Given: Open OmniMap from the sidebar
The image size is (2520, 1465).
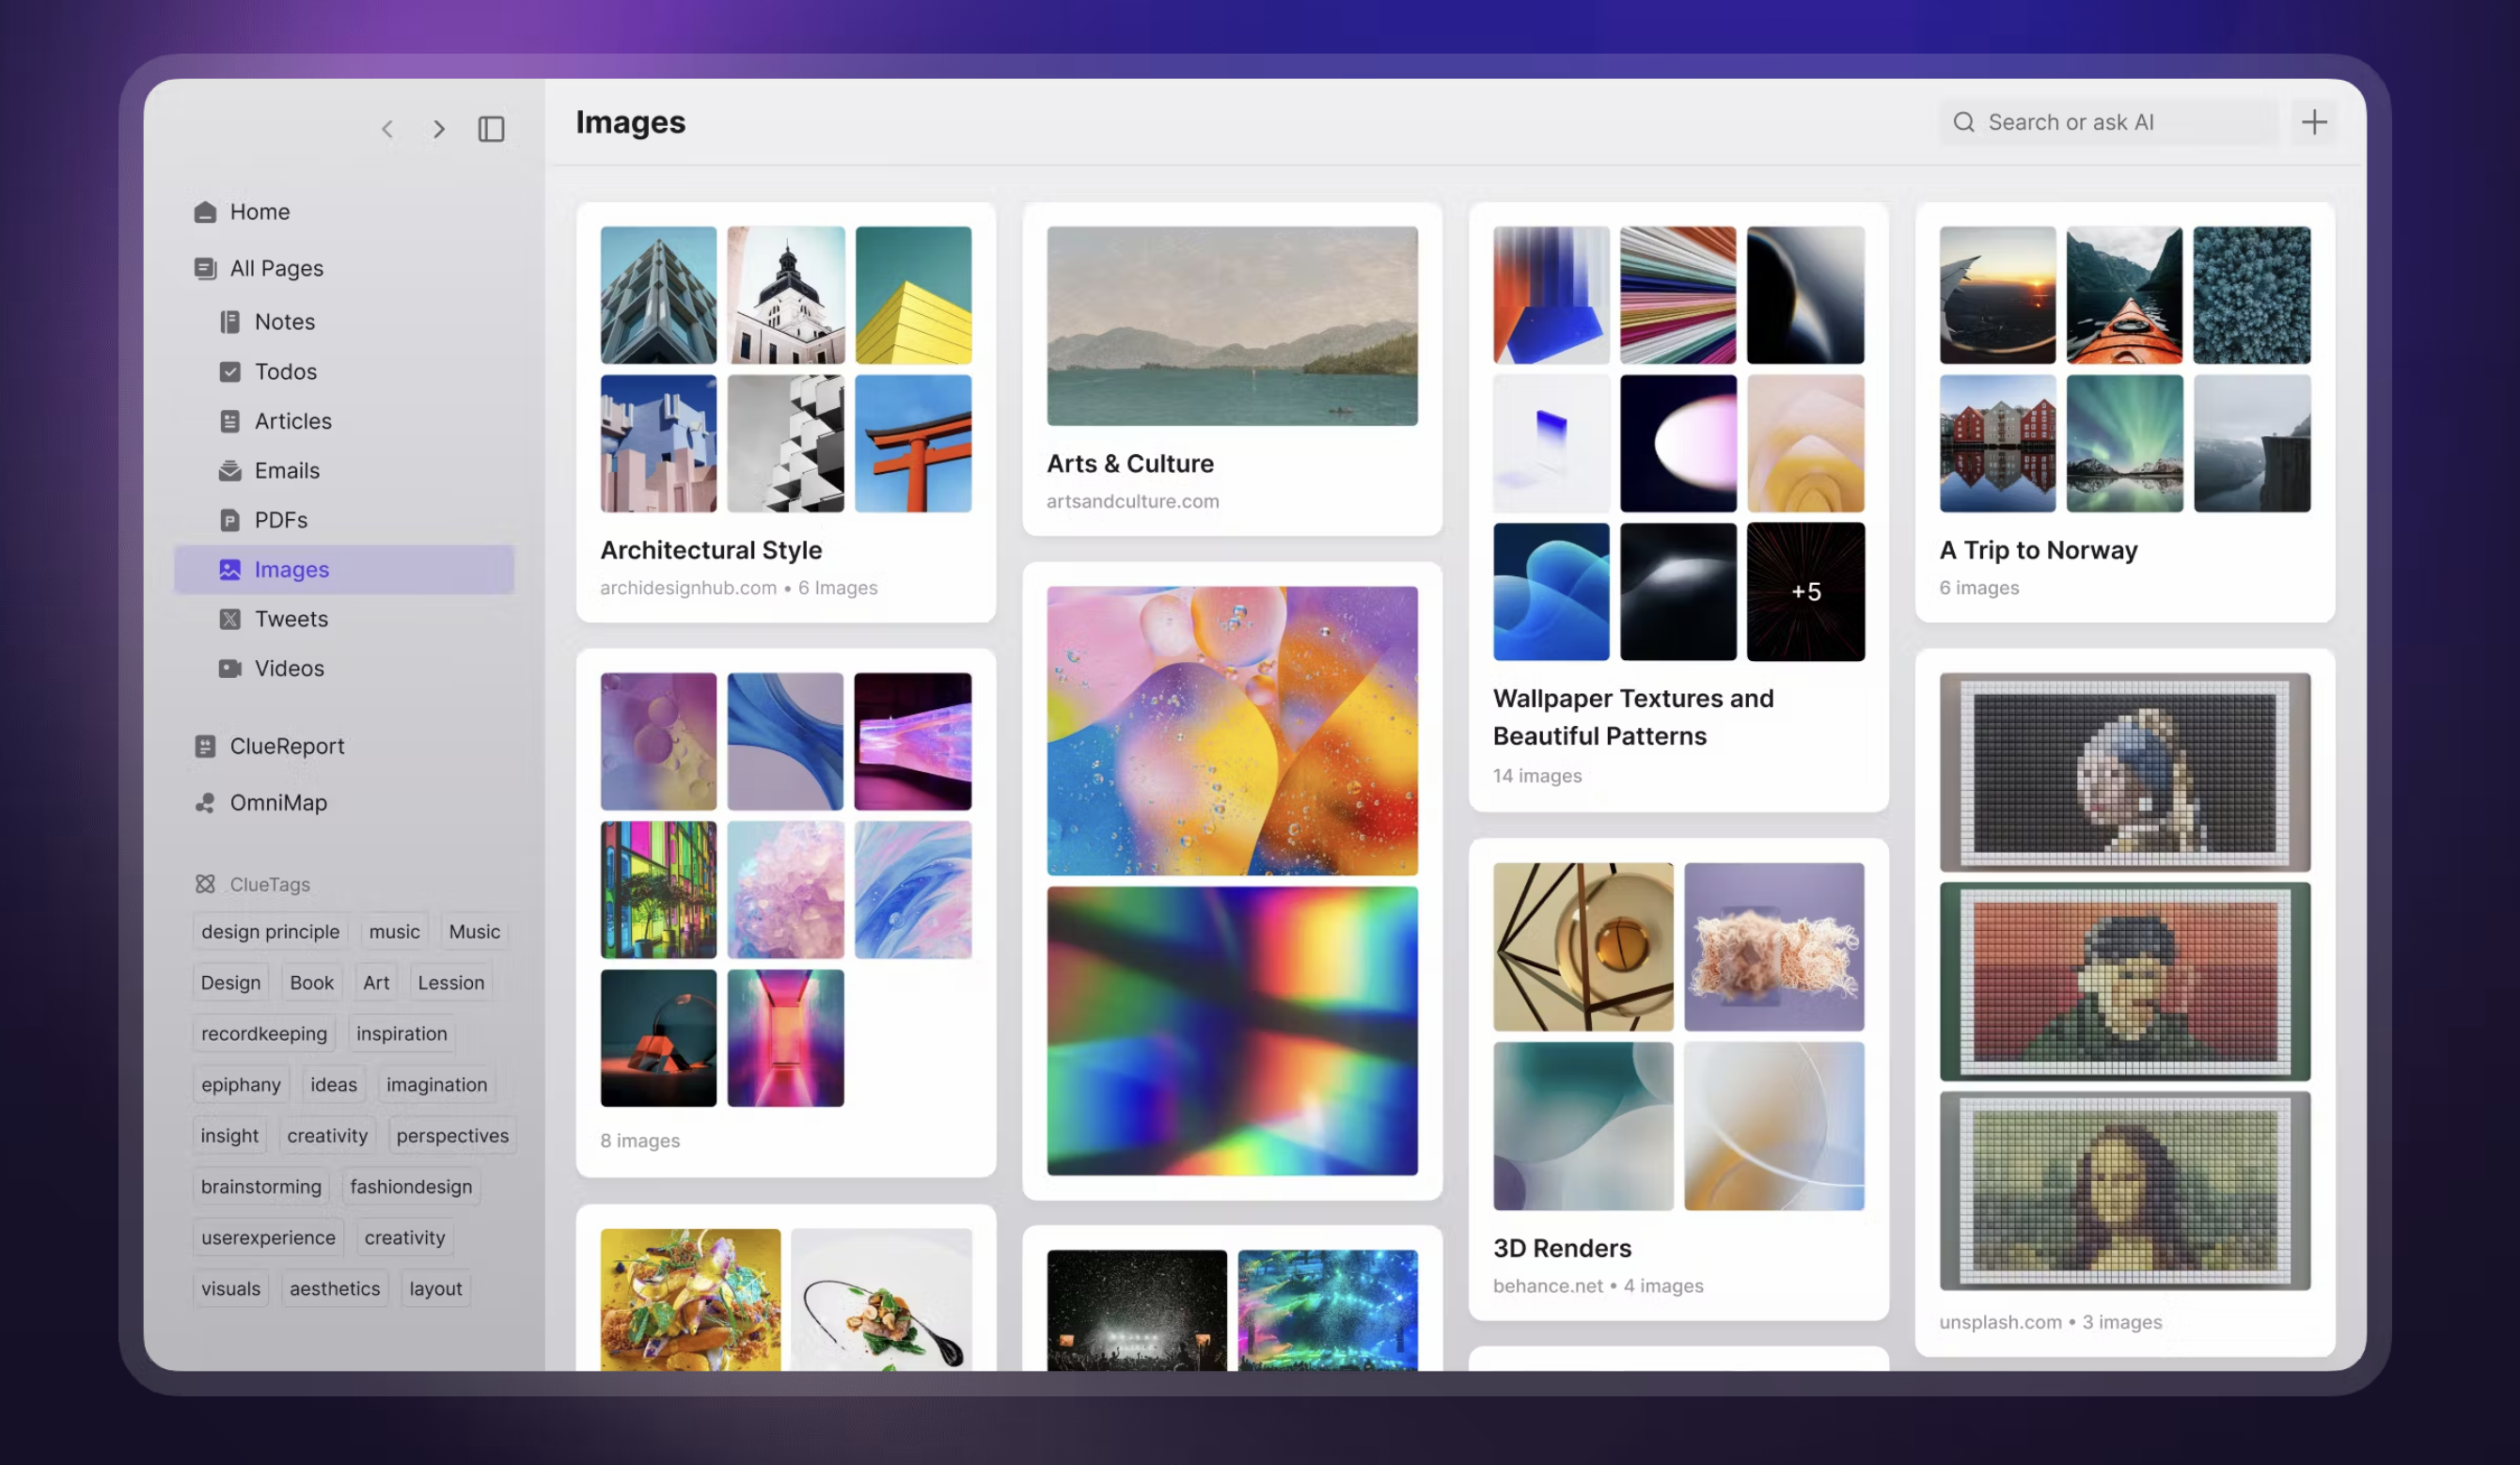Looking at the screenshot, I should tap(277, 803).
